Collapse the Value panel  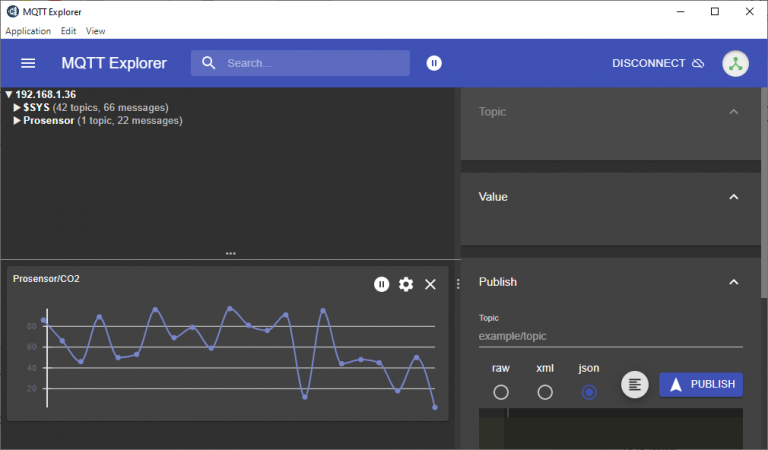[734, 197]
